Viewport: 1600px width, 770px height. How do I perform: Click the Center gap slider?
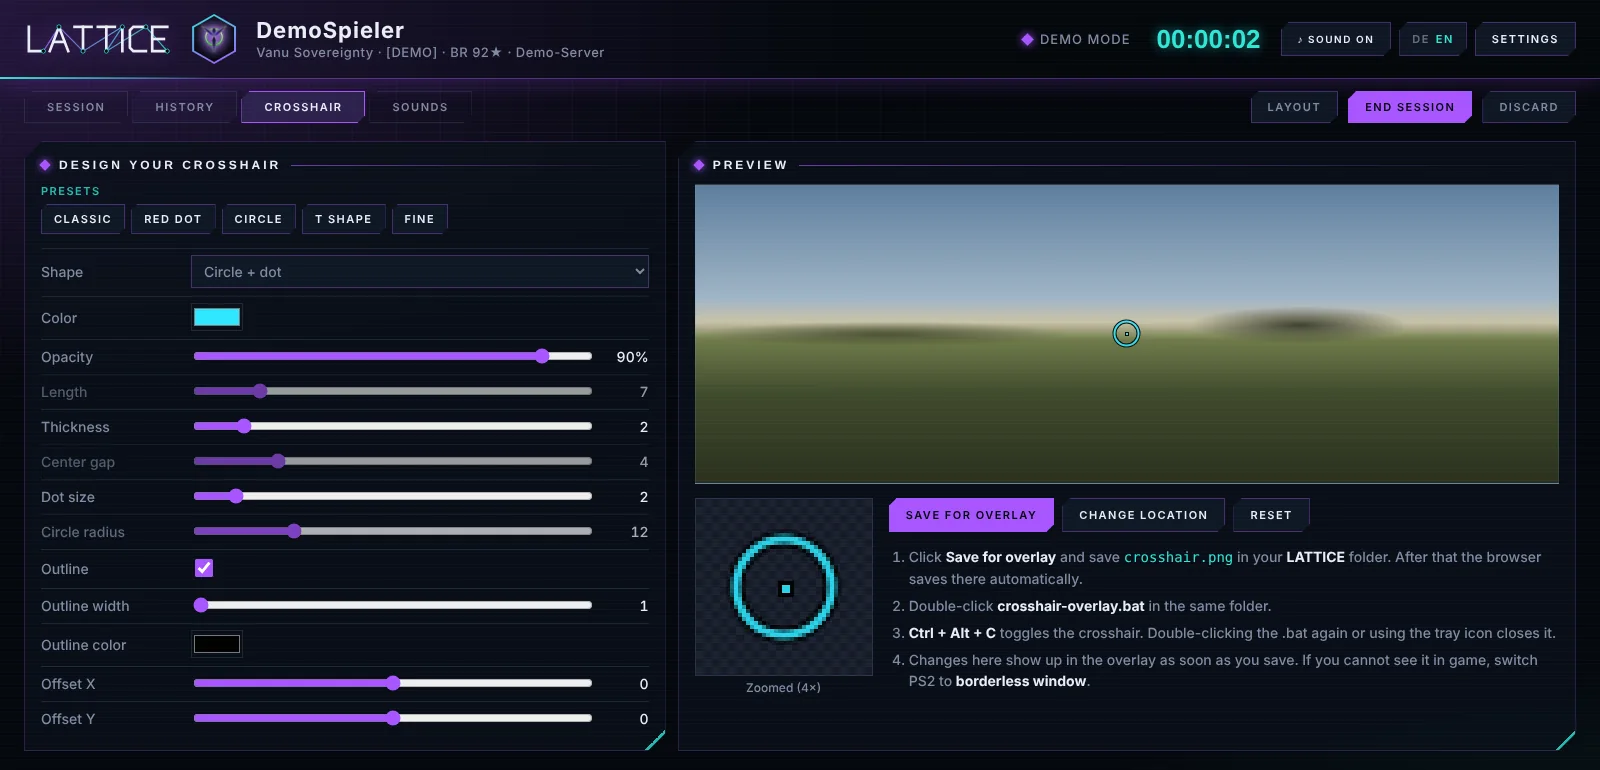click(393, 461)
